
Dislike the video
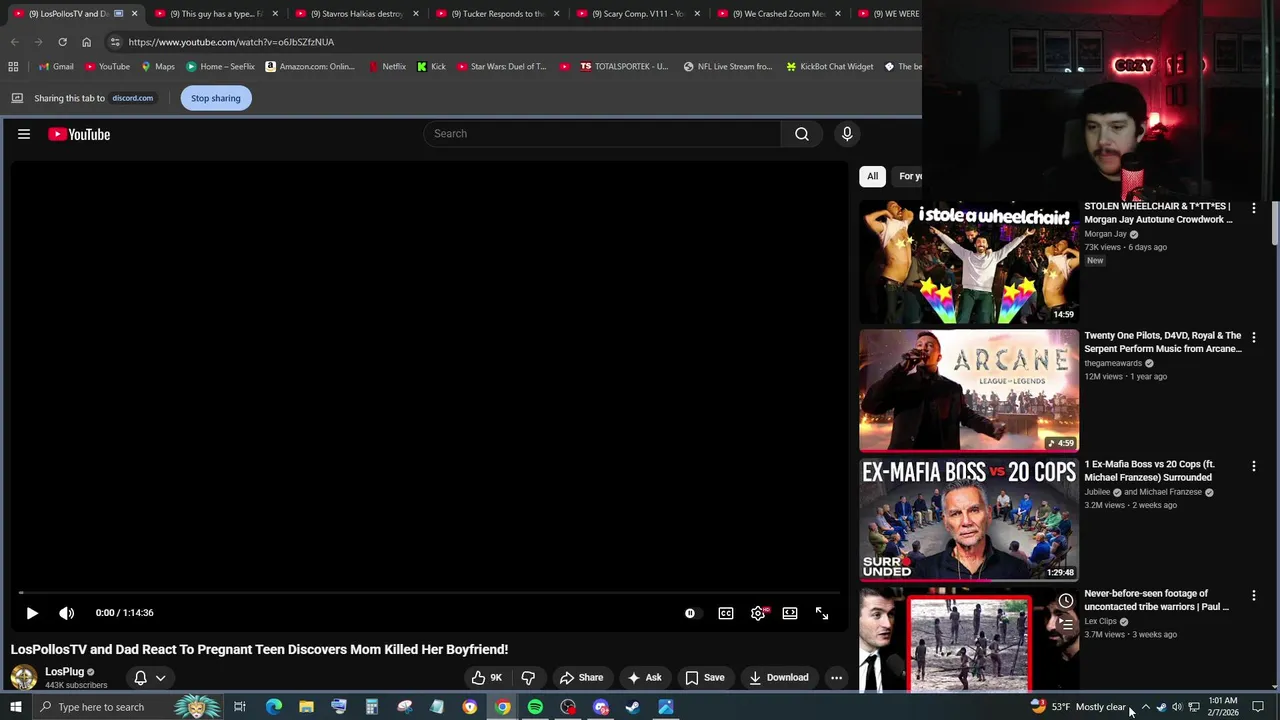click(528, 677)
